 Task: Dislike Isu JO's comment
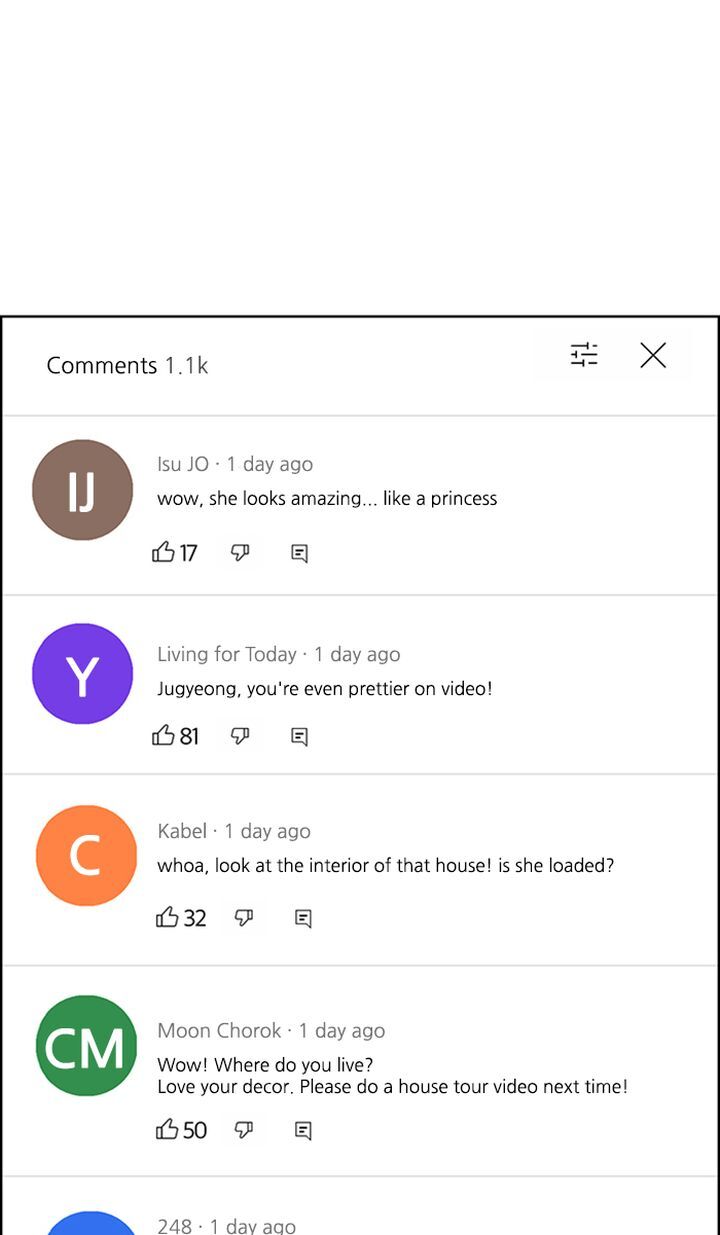pyautogui.click(x=240, y=552)
